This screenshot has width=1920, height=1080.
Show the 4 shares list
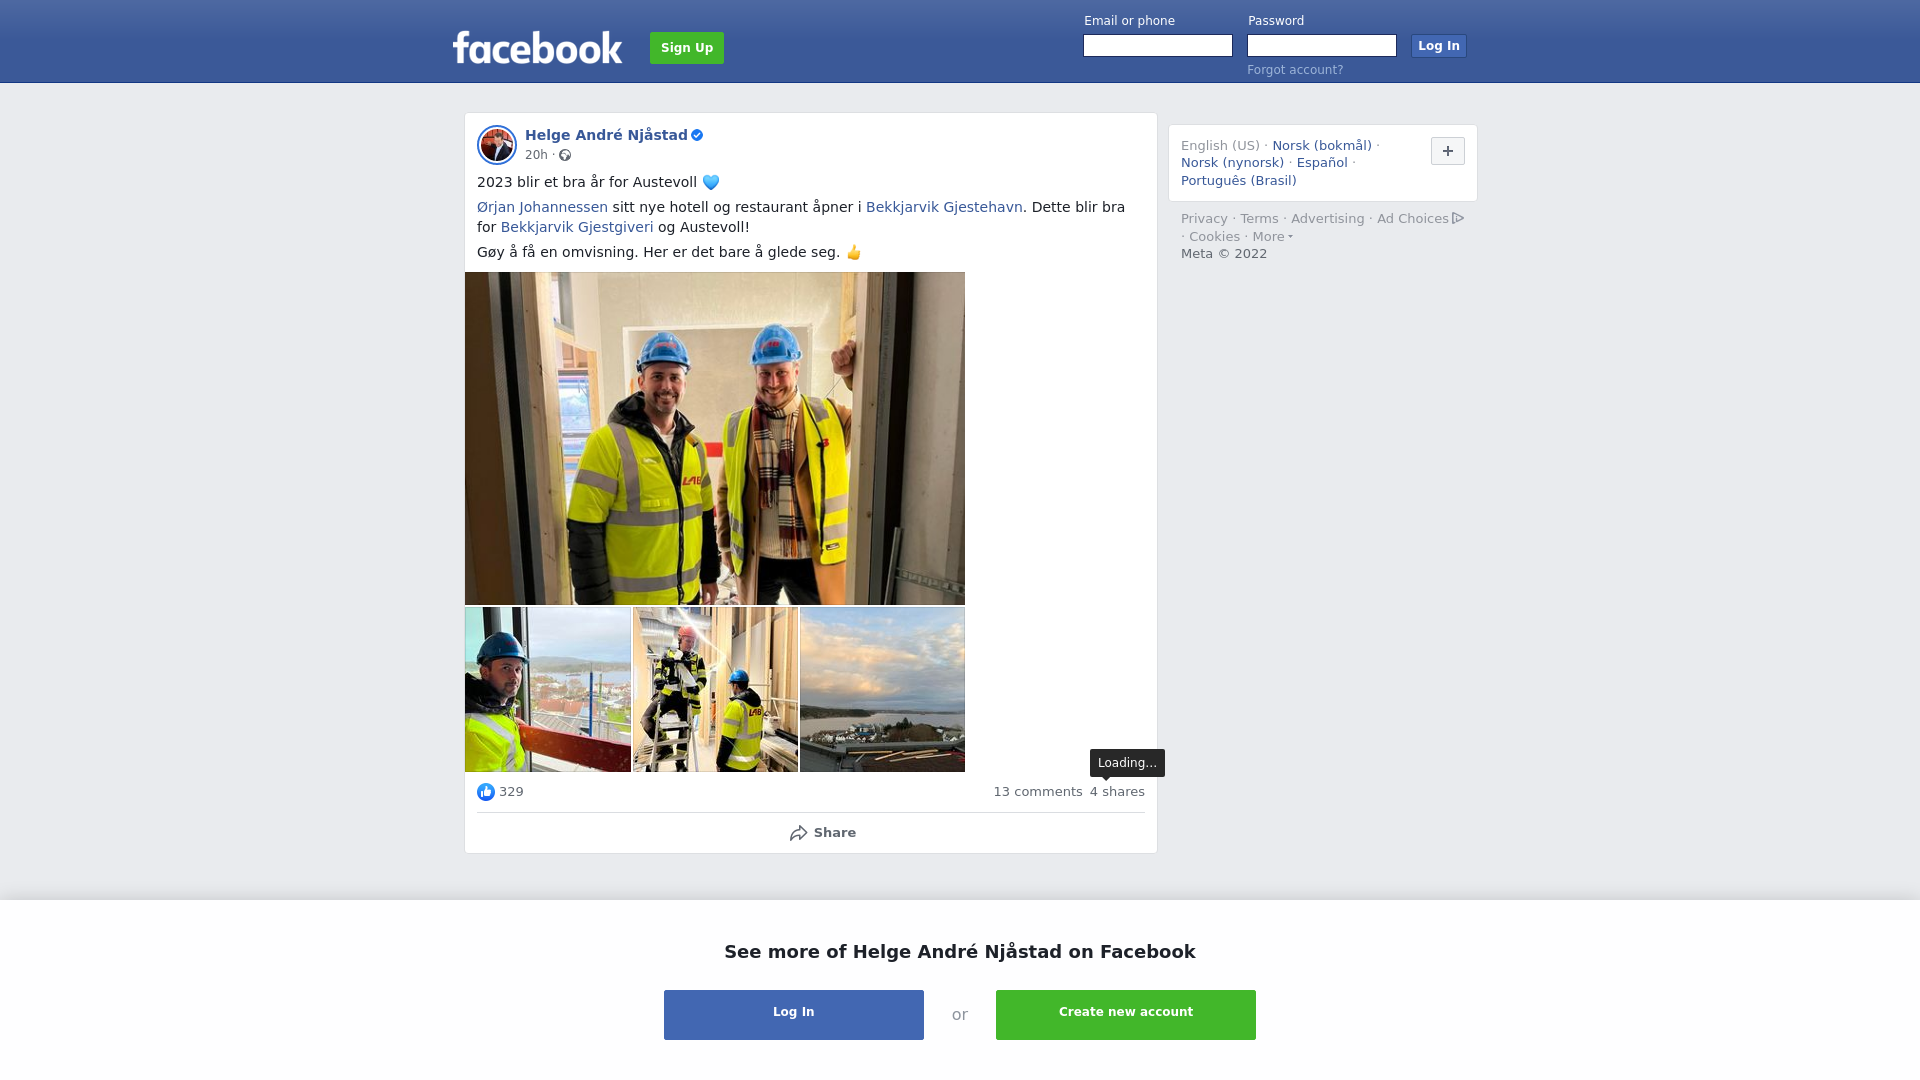1117,792
